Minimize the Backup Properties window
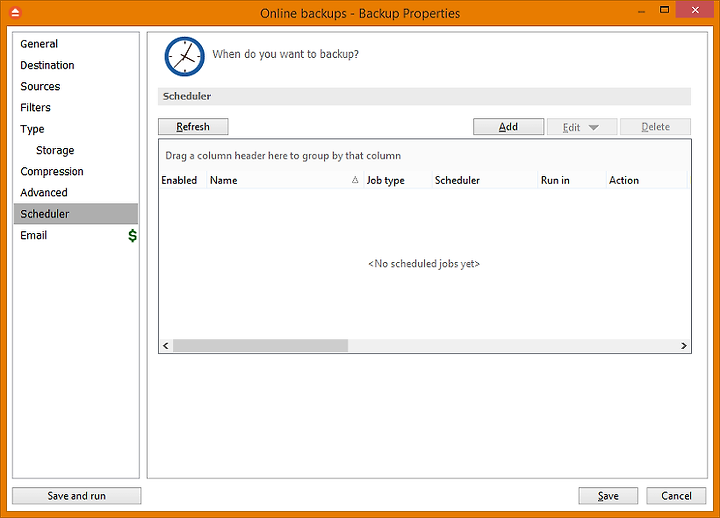This screenshot has height=518, width=720. pyautogui.click(x=641, y=11)
